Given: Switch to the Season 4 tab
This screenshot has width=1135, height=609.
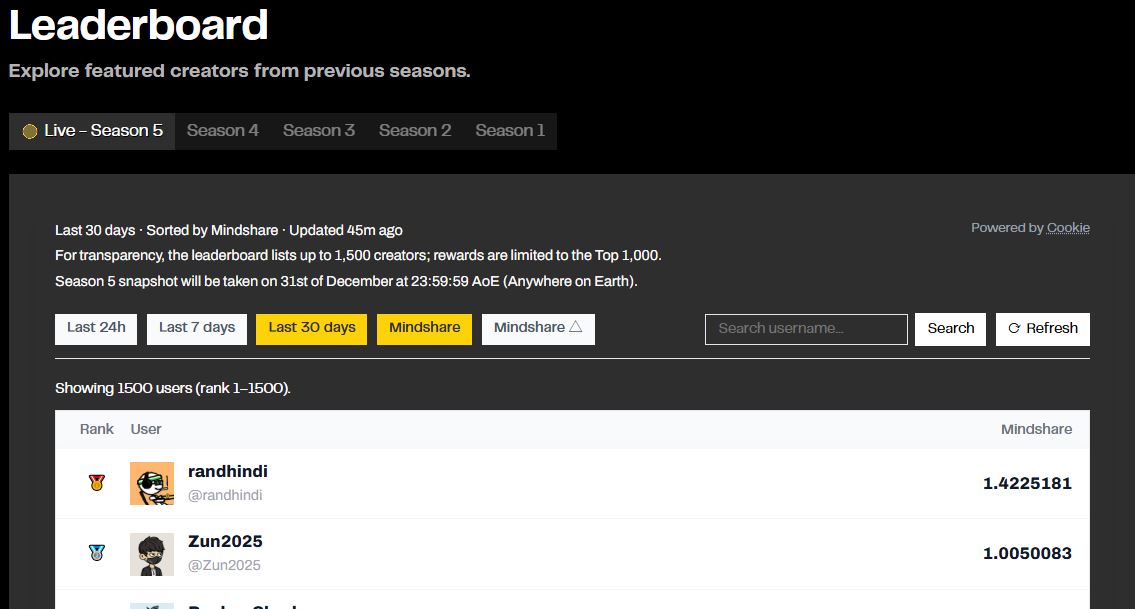Looking at the screenshot, I should [222, 131].
